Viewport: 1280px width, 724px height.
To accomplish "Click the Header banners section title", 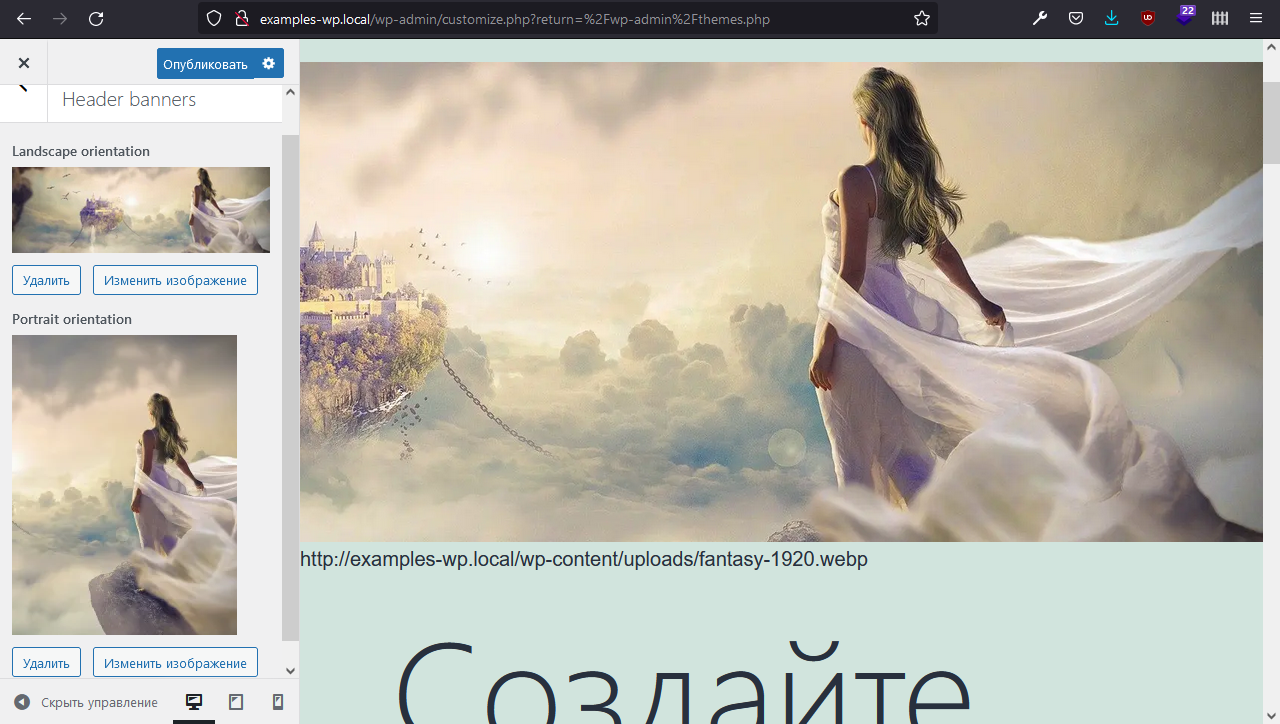I will (129, 99).
